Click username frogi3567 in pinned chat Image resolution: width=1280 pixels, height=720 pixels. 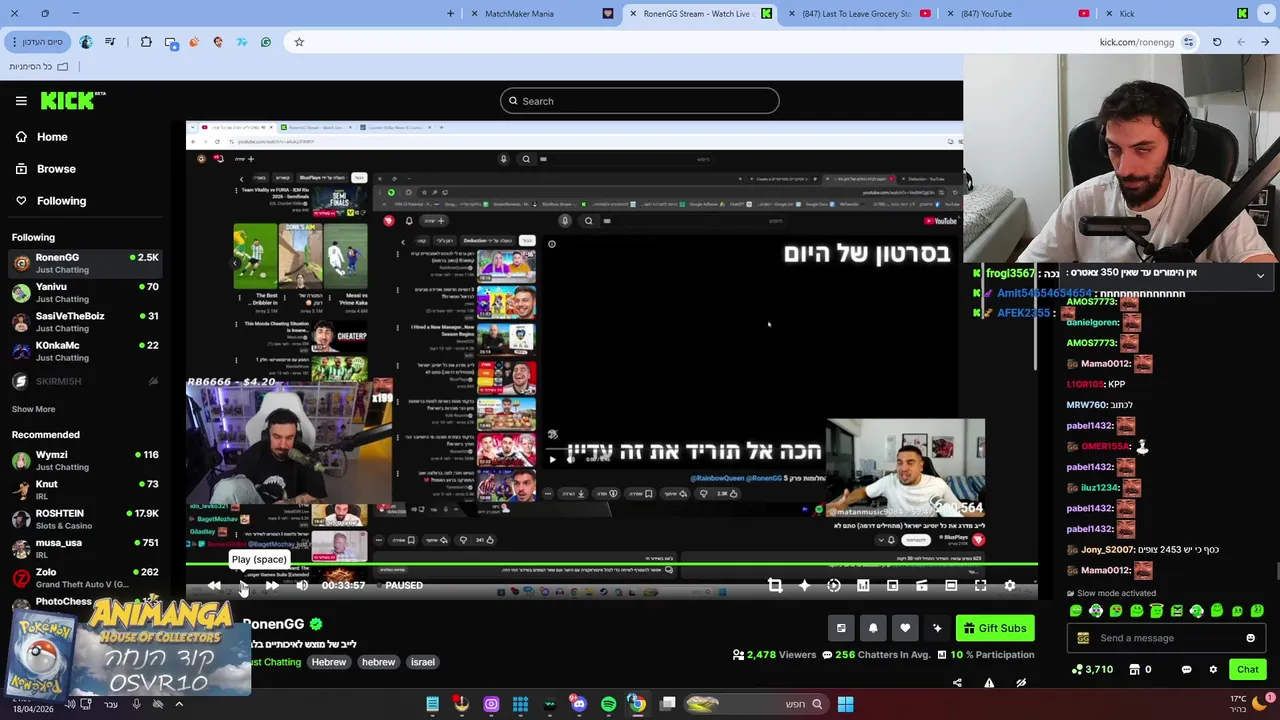click(1010, 273)
